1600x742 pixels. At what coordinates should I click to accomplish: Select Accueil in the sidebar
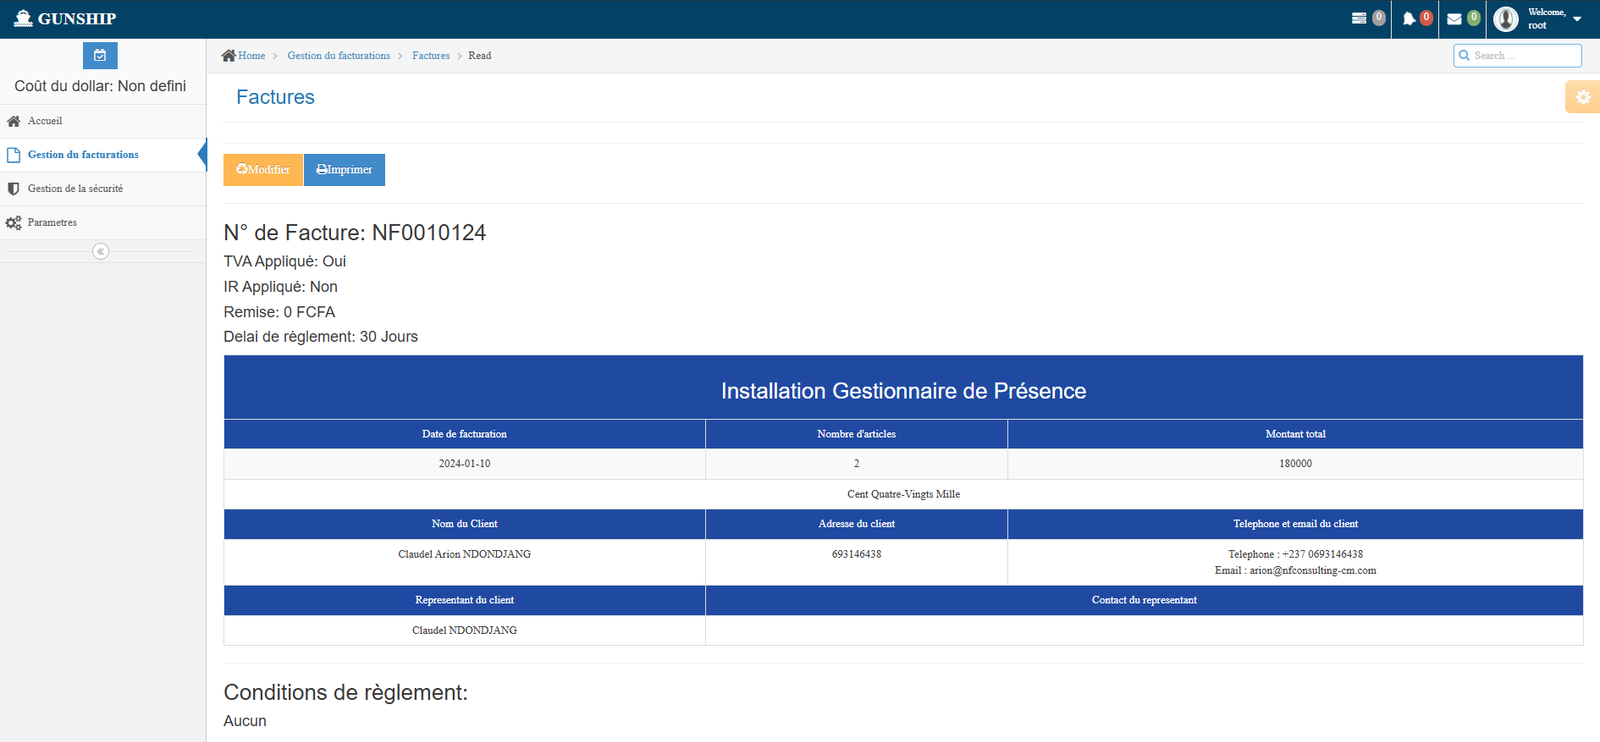click(x=45, y=121)
